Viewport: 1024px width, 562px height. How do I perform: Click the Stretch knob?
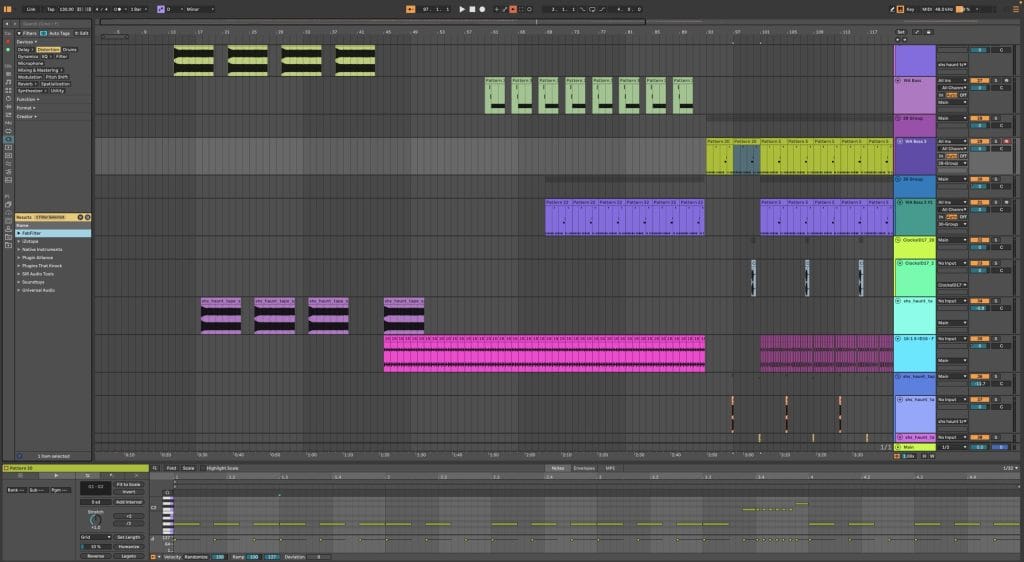coord(95,521)
